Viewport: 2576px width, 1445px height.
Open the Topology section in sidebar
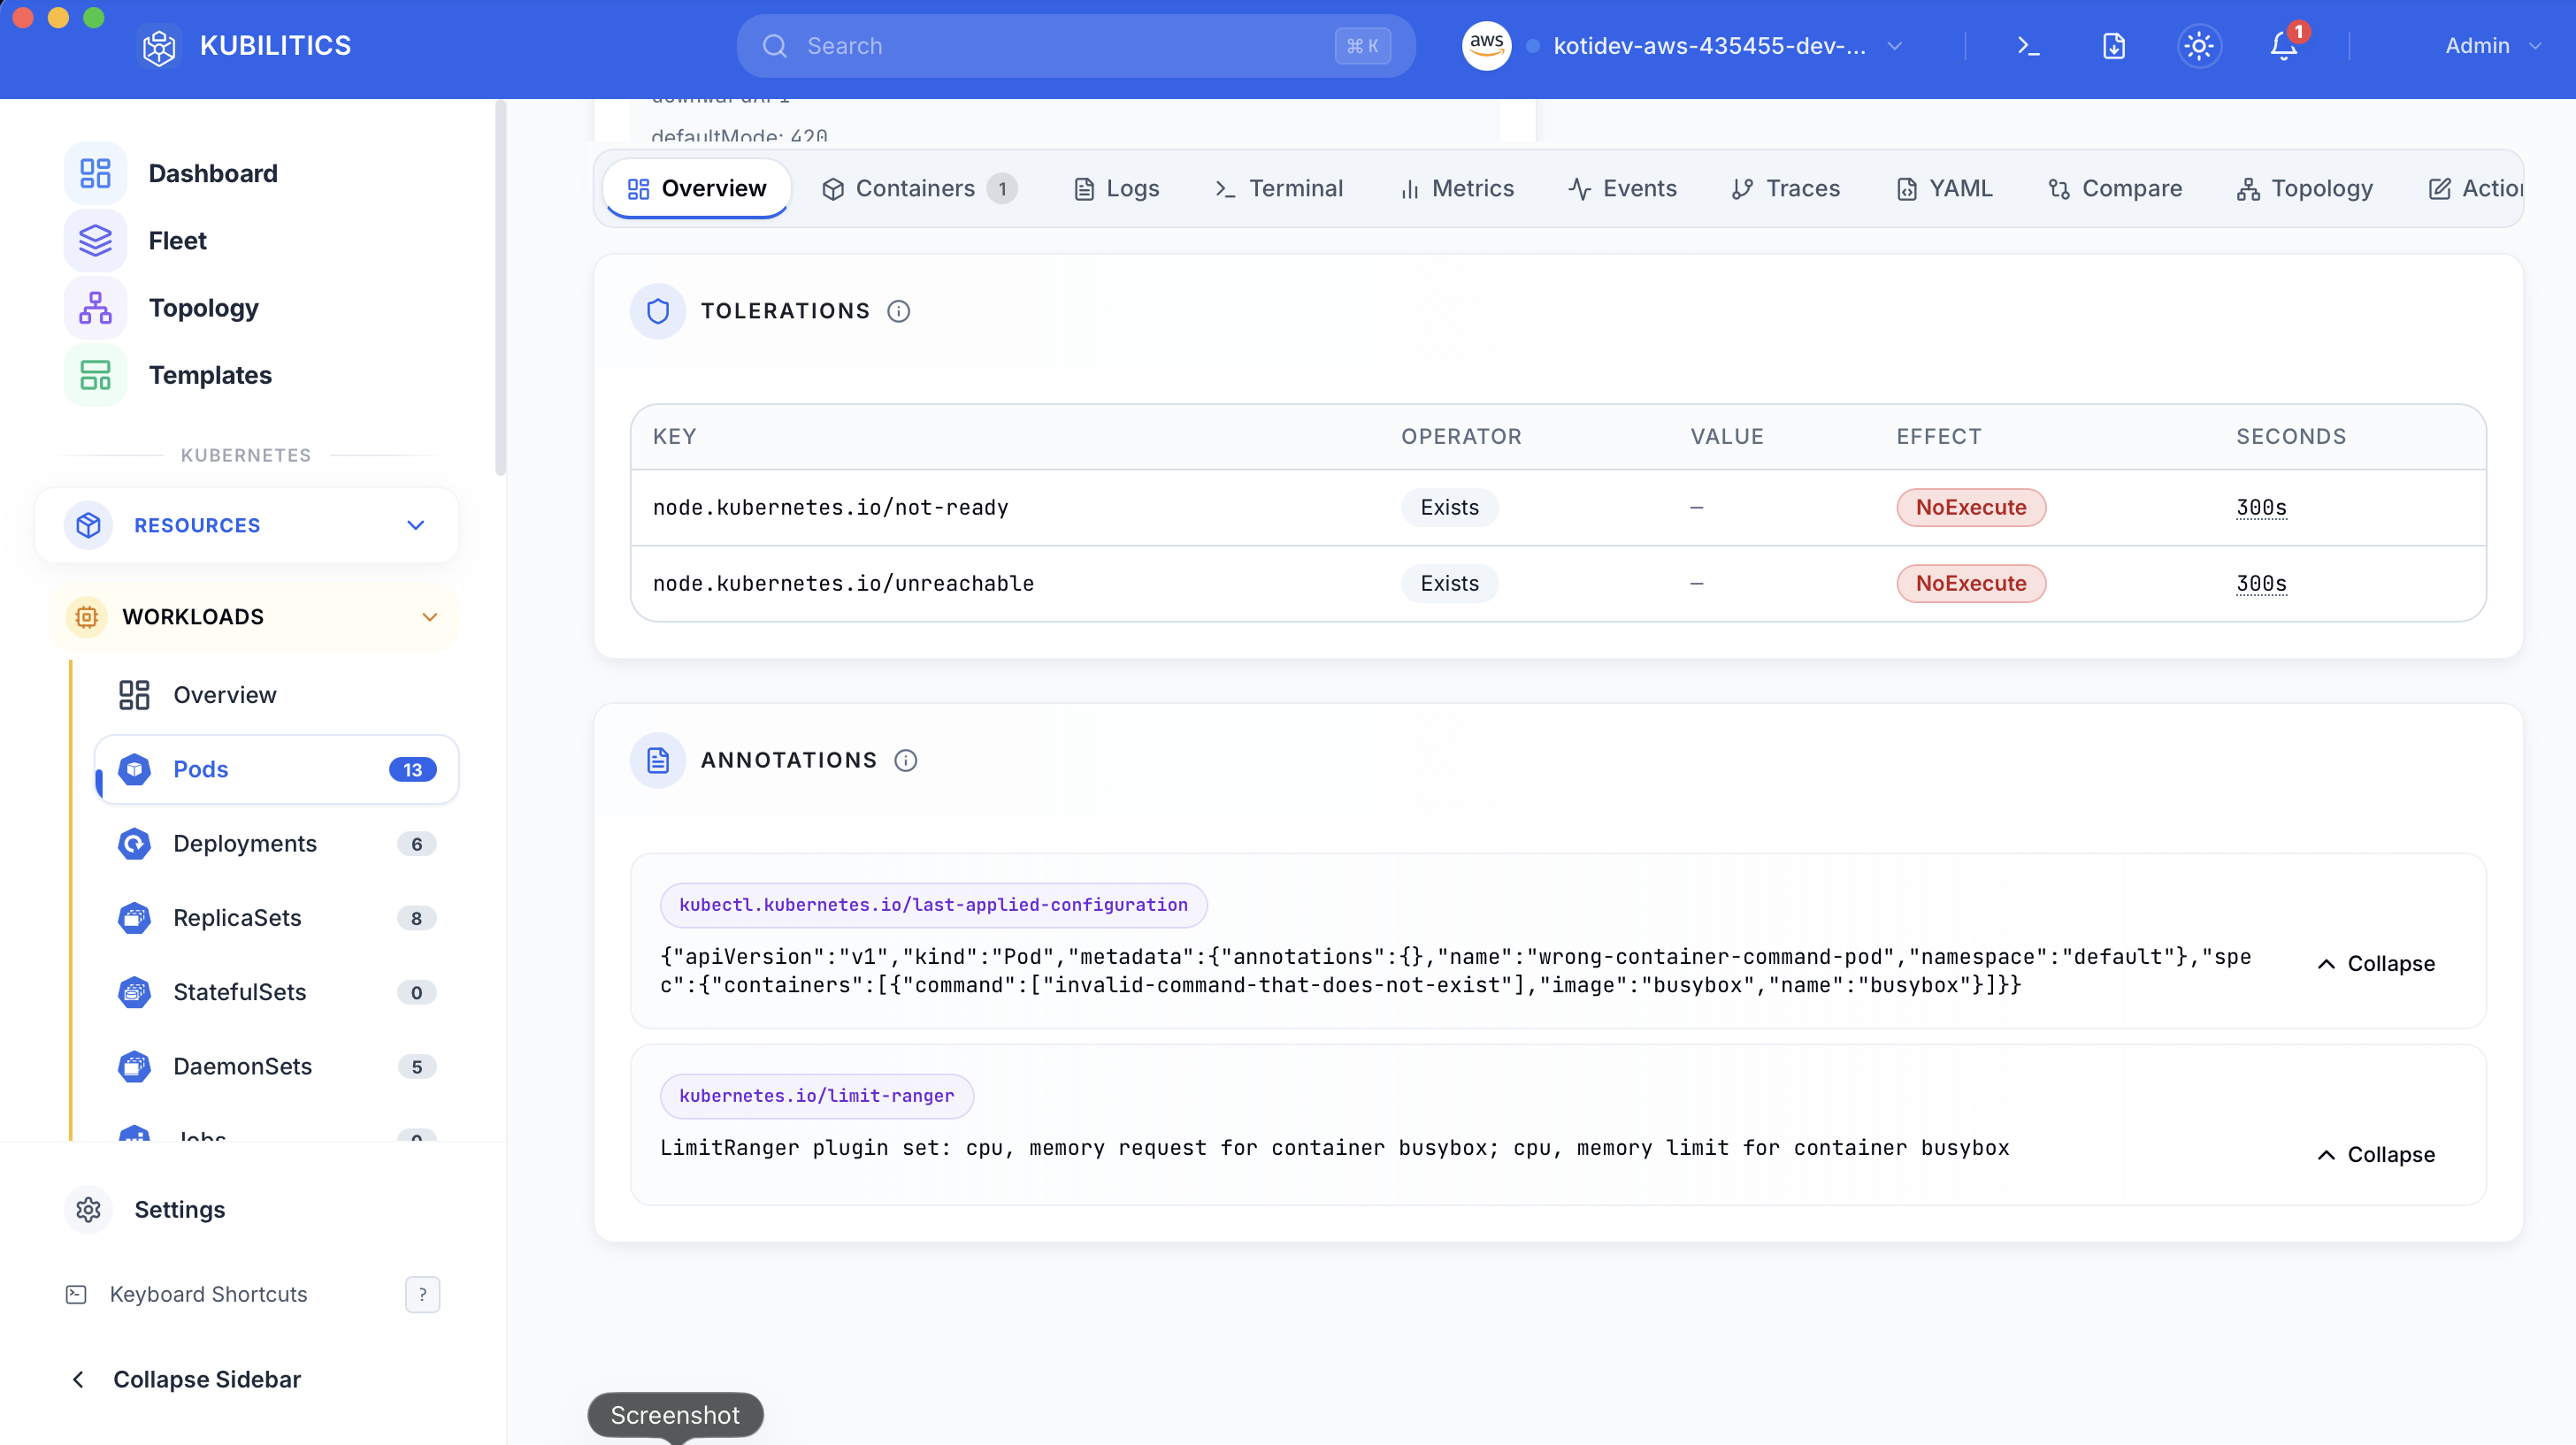(x=203, y=307)
